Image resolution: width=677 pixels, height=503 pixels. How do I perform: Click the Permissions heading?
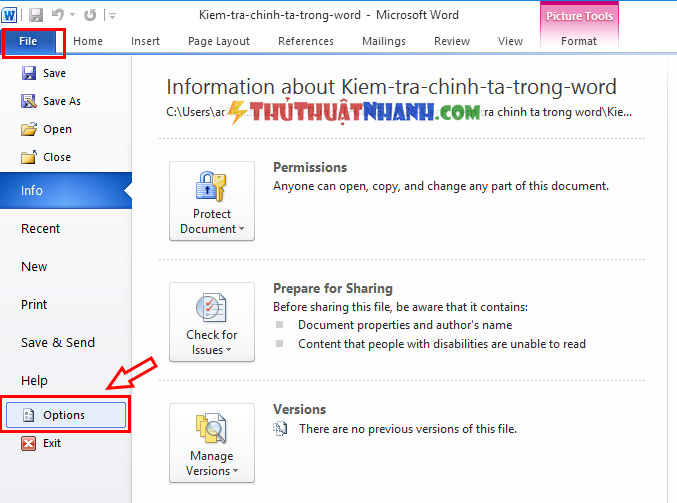[310, 168]
